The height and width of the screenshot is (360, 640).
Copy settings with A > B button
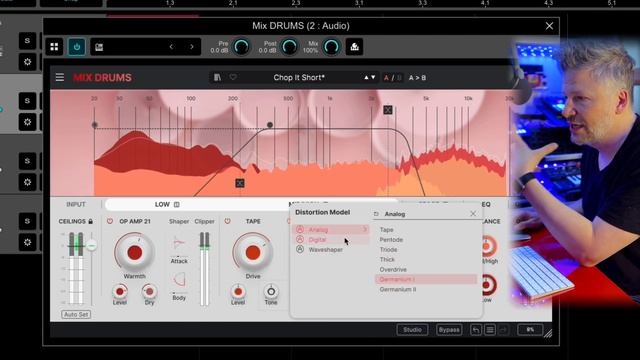[417, 78]
